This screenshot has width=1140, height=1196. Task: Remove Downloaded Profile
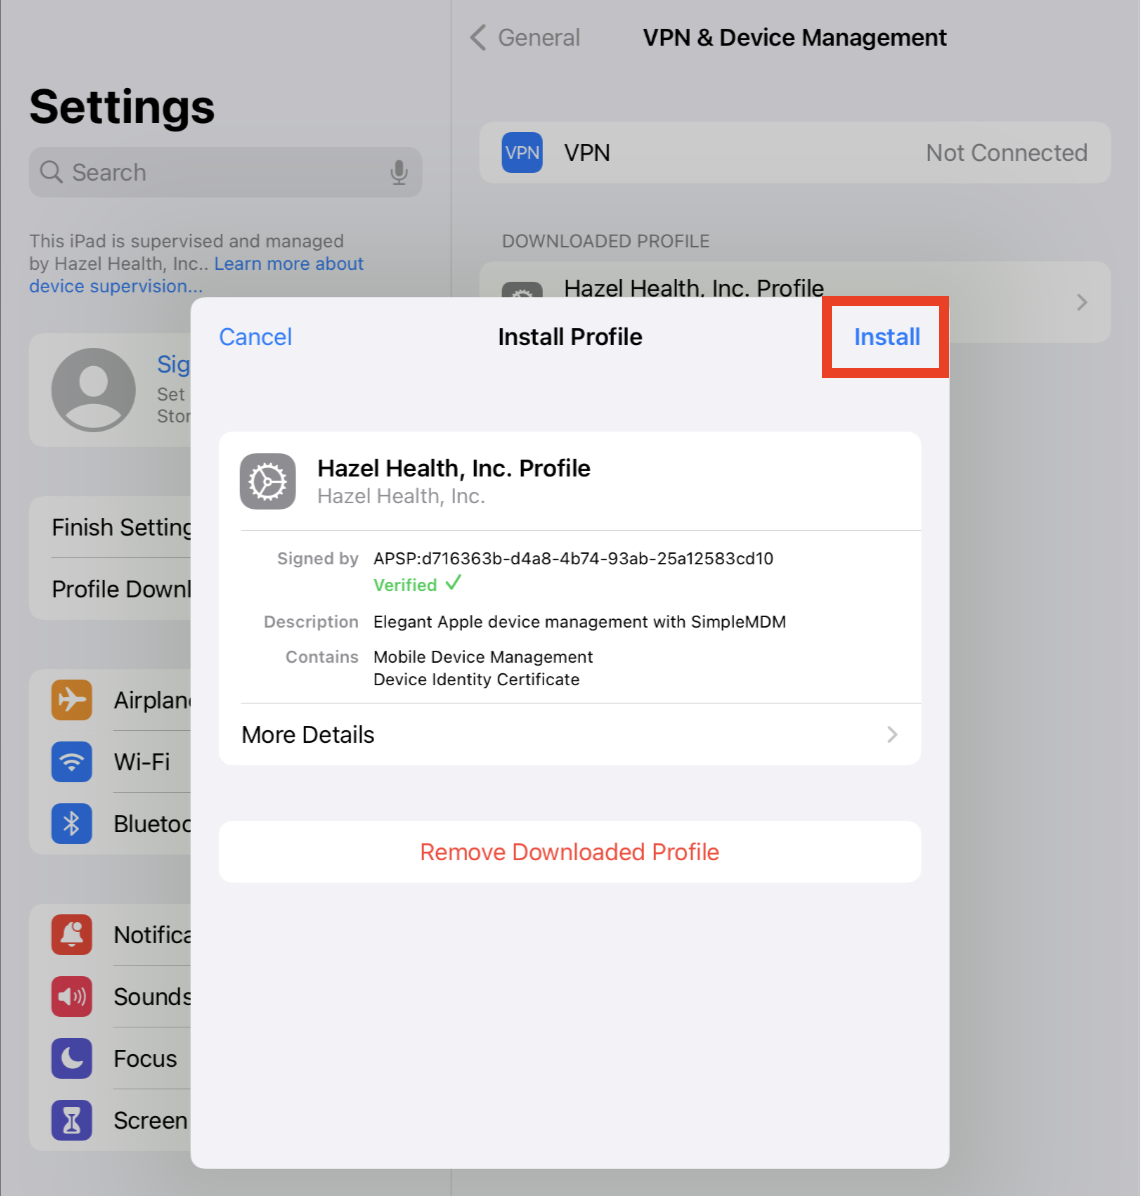570,852
